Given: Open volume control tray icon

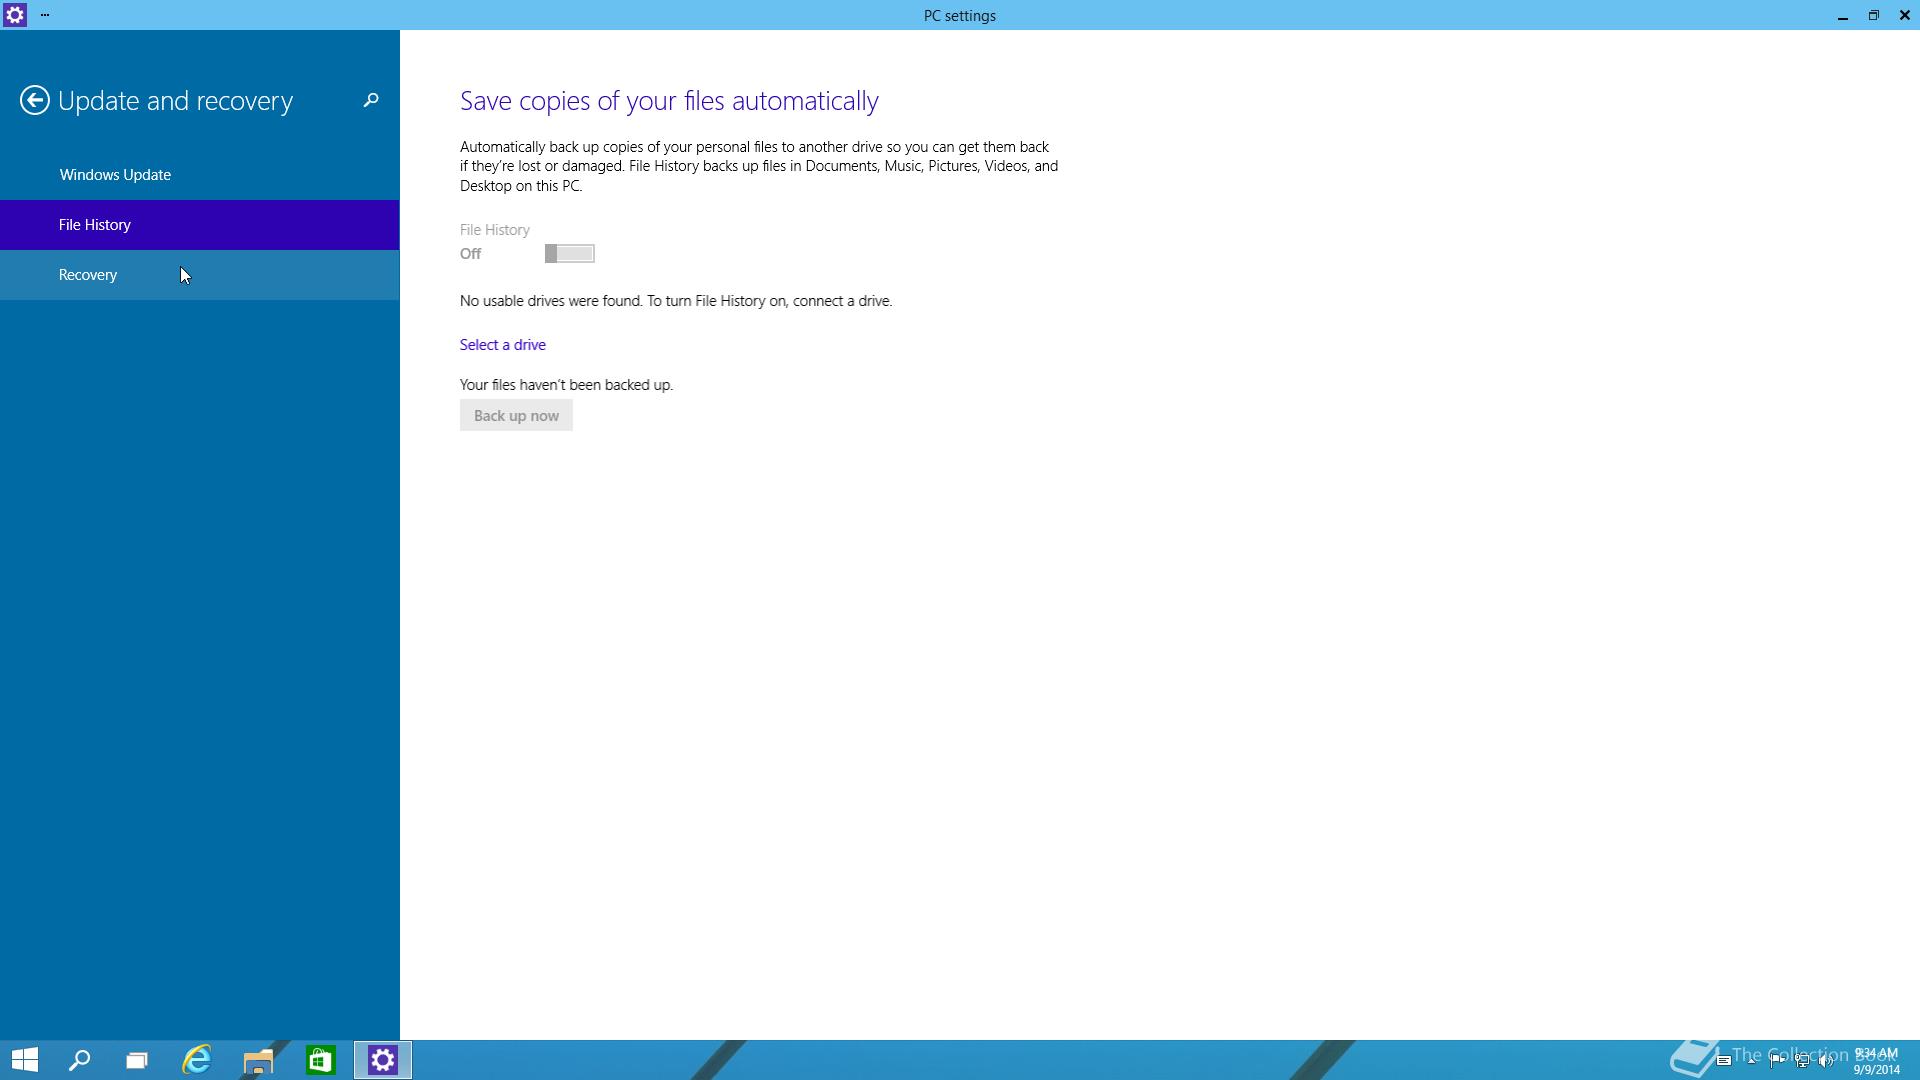Looking at the screenshot, I should pyautogui.click(x=1827, y=1061).
